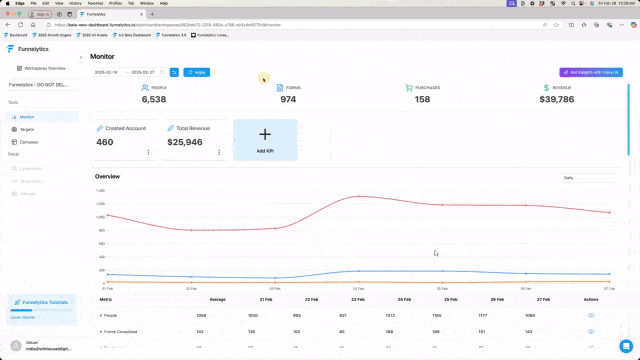Open the Window menu
This screenshot has width=640, height=360.
click(x=147, y=3)
